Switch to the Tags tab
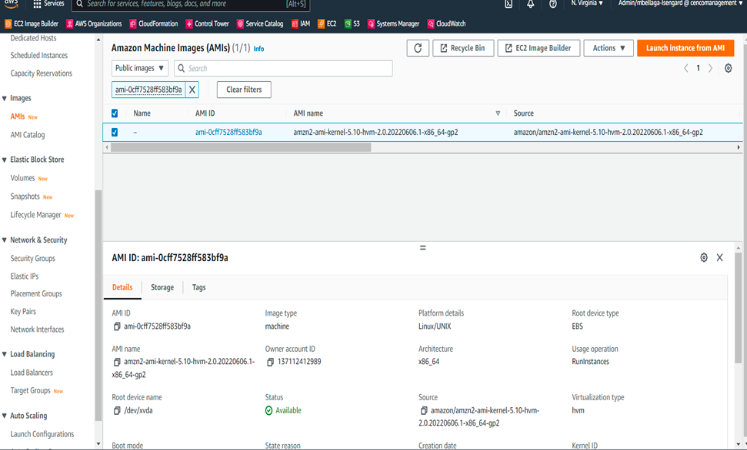 (x=199, y=287)
